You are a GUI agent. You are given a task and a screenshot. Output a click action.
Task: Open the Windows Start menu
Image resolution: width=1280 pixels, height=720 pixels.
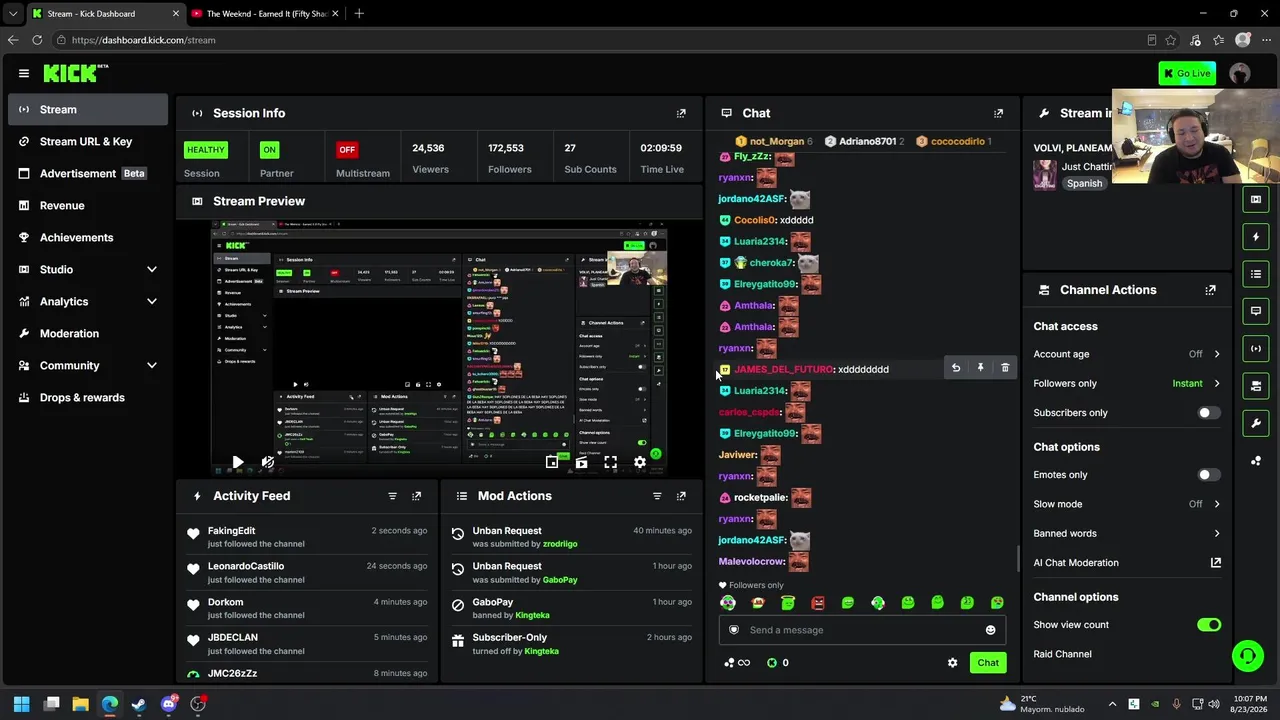[21, 704]
